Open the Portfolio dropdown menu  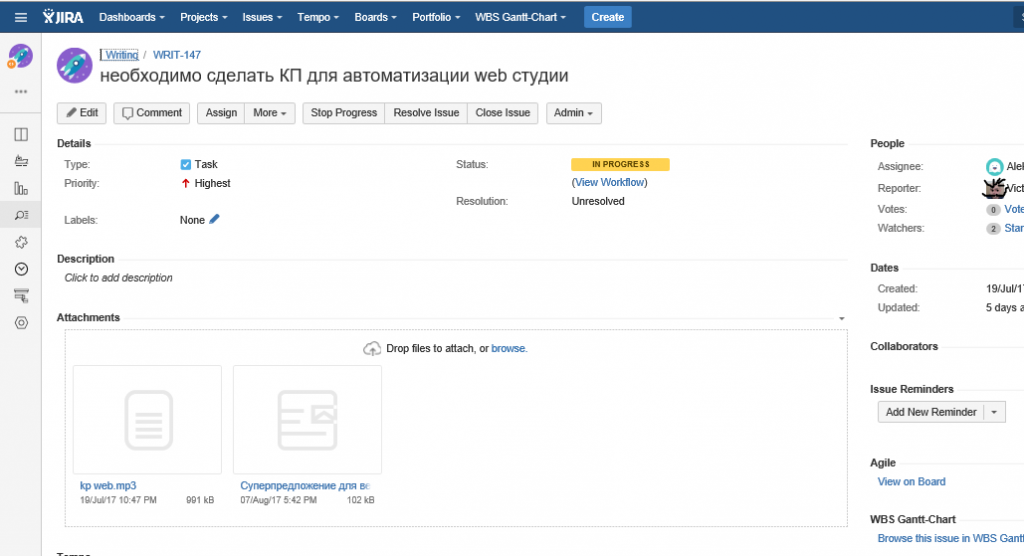pyautogui.click(x=436, y=18)
